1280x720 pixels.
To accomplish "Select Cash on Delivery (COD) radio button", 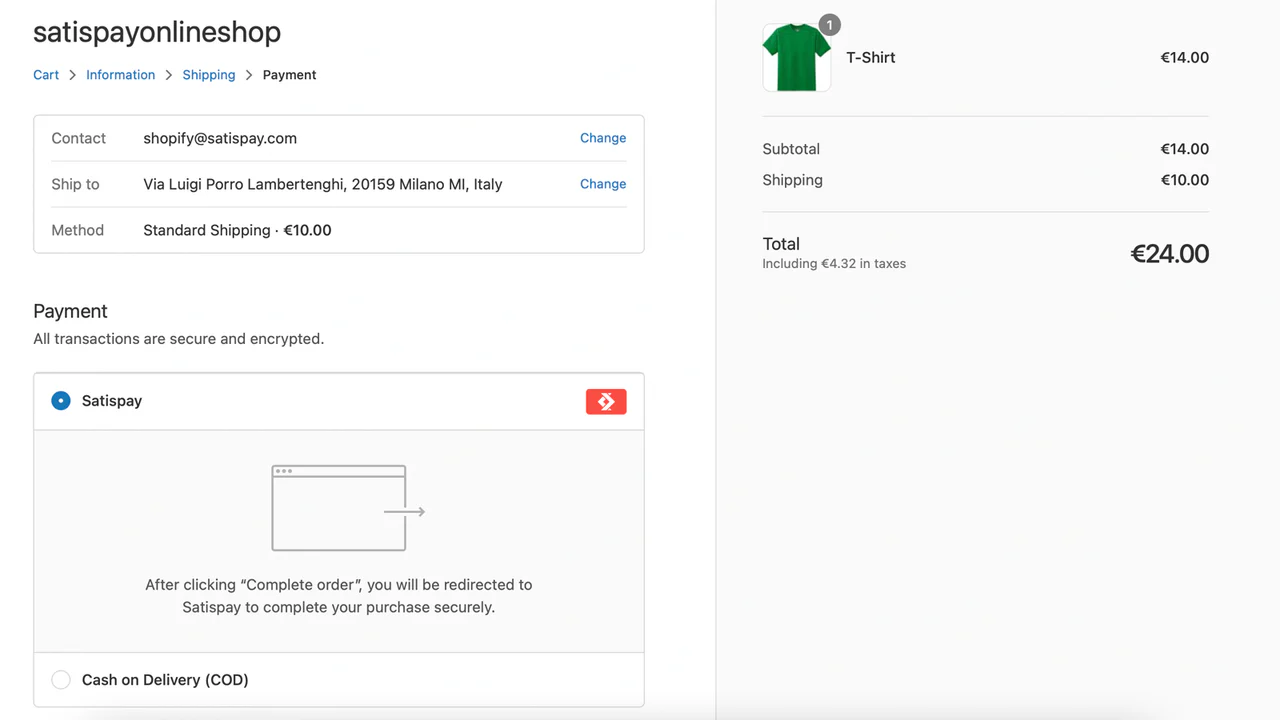I will pos(61,680).
